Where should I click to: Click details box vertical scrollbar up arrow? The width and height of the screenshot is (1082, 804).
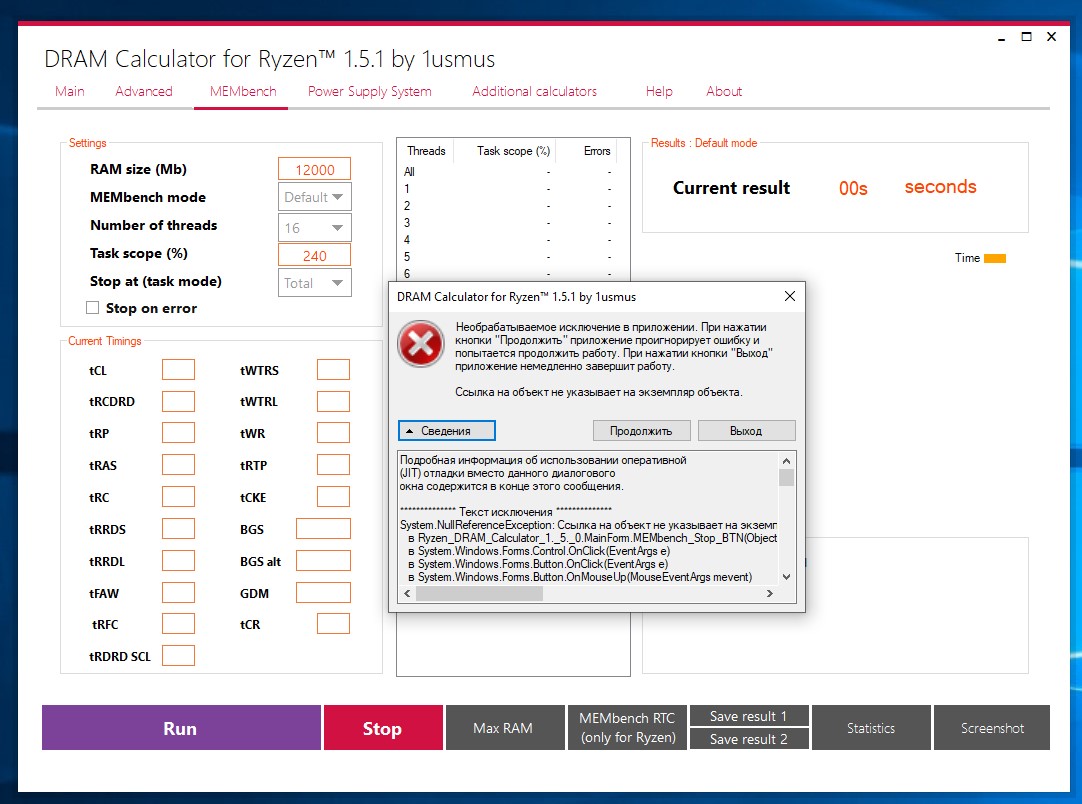point(787,460)
